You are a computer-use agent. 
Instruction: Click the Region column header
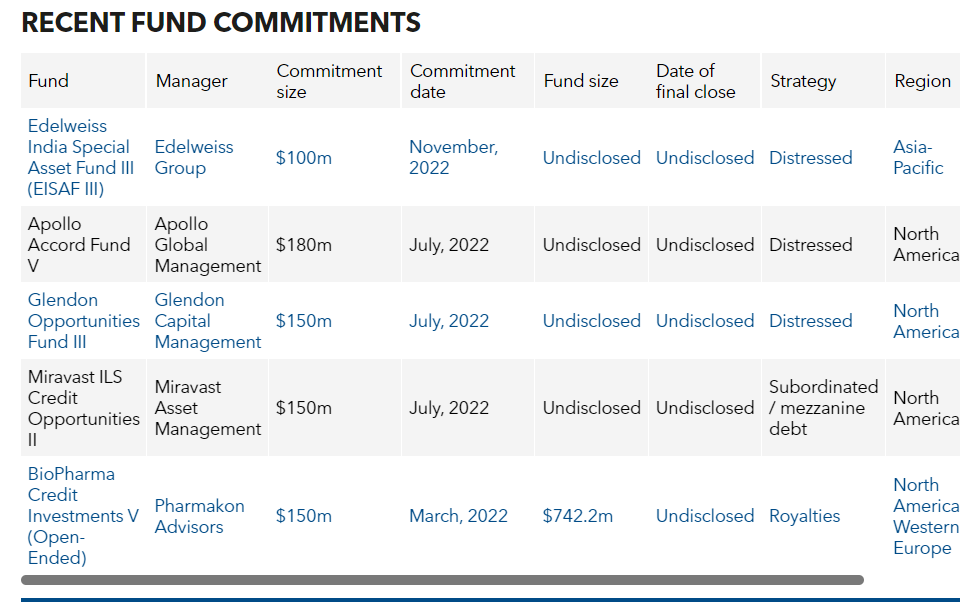coord(921,80)
